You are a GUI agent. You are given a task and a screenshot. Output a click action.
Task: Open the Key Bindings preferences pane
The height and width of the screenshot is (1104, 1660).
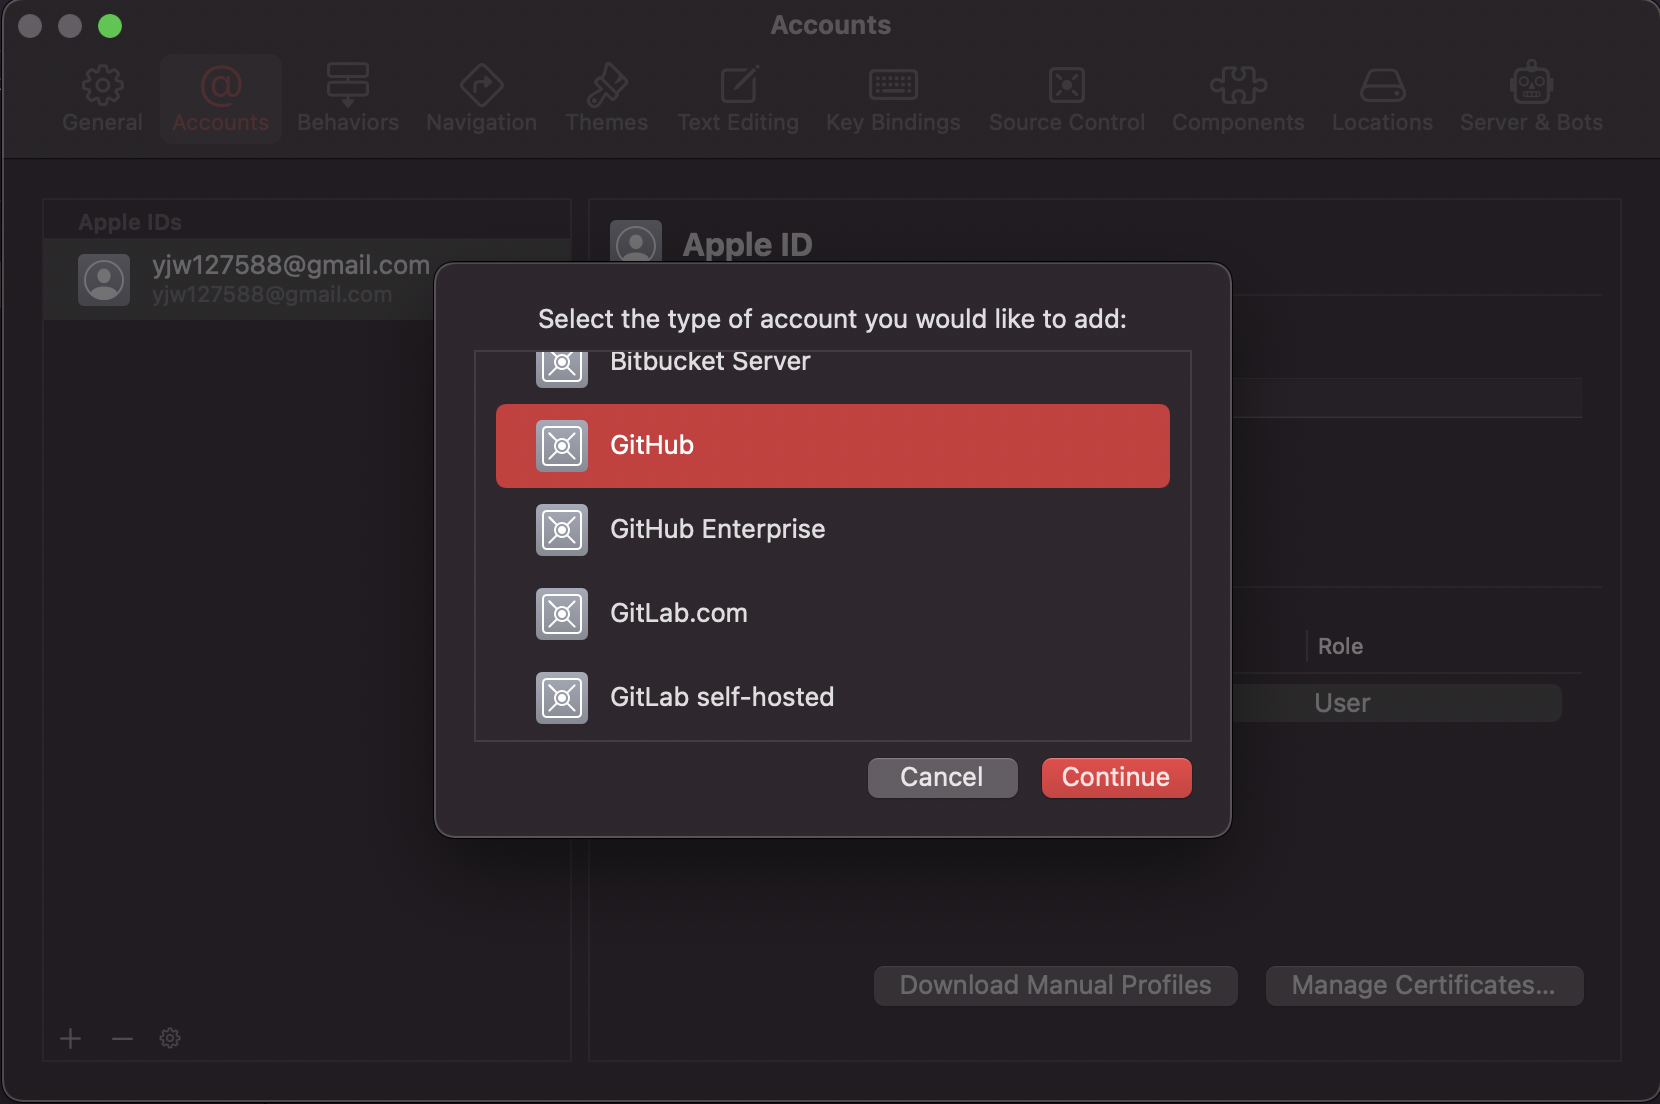893,99
